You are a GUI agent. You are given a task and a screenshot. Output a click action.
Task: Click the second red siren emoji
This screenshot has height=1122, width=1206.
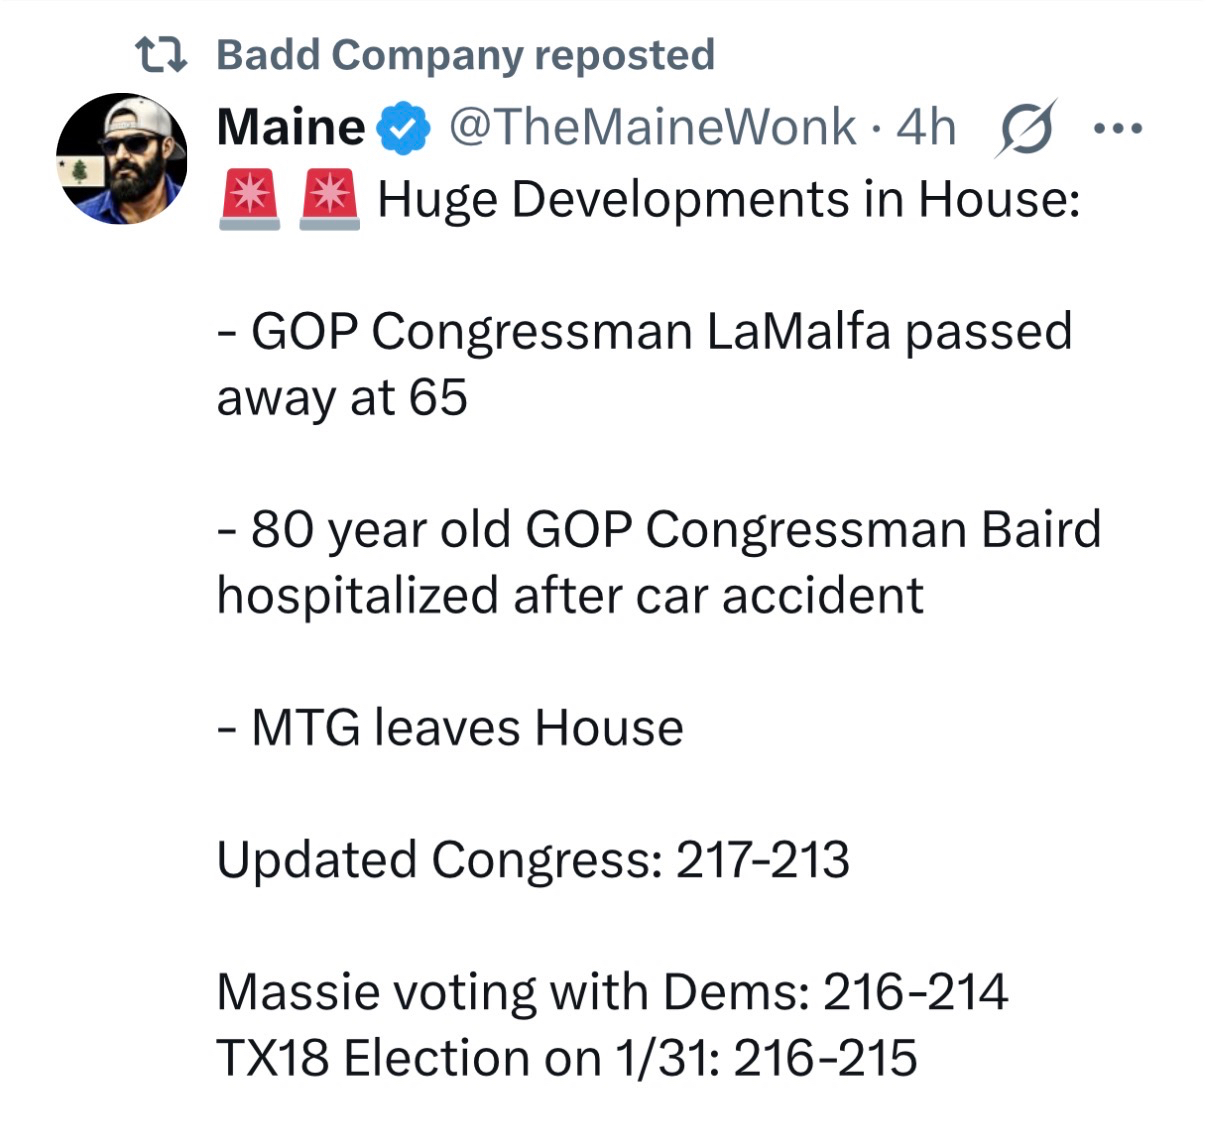click(x=330, y=199)
